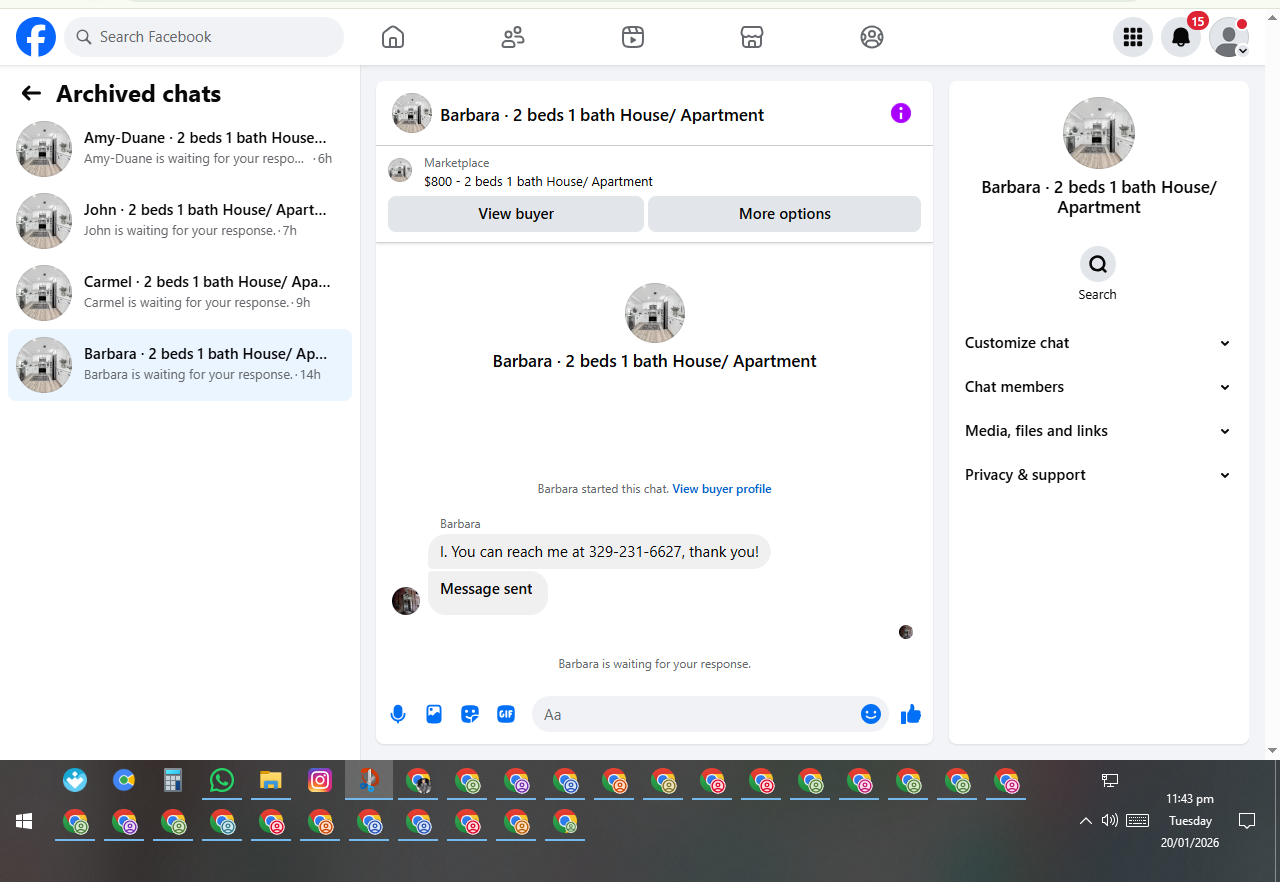Open Instagram from the taskbar
Image resolution: width=1280 pixels, height=882 pixels.
point(320,780)
